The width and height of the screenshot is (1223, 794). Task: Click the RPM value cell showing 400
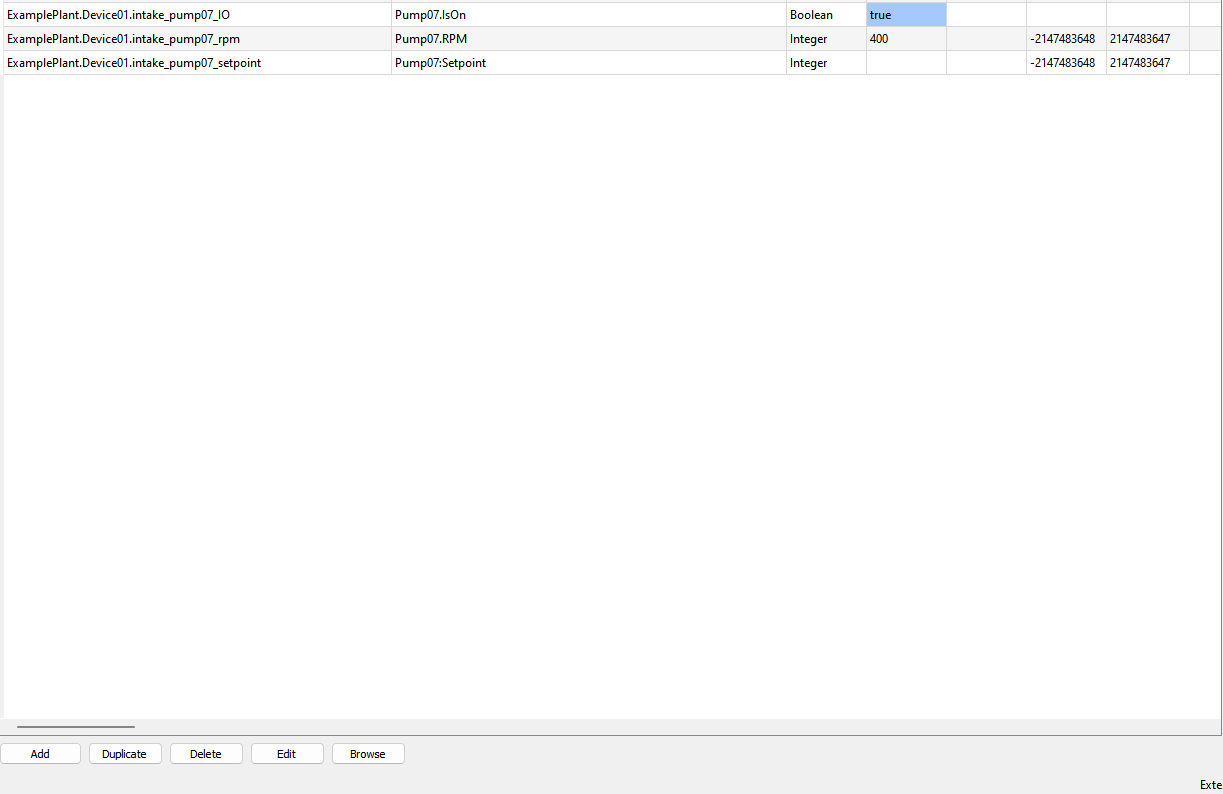906,39
